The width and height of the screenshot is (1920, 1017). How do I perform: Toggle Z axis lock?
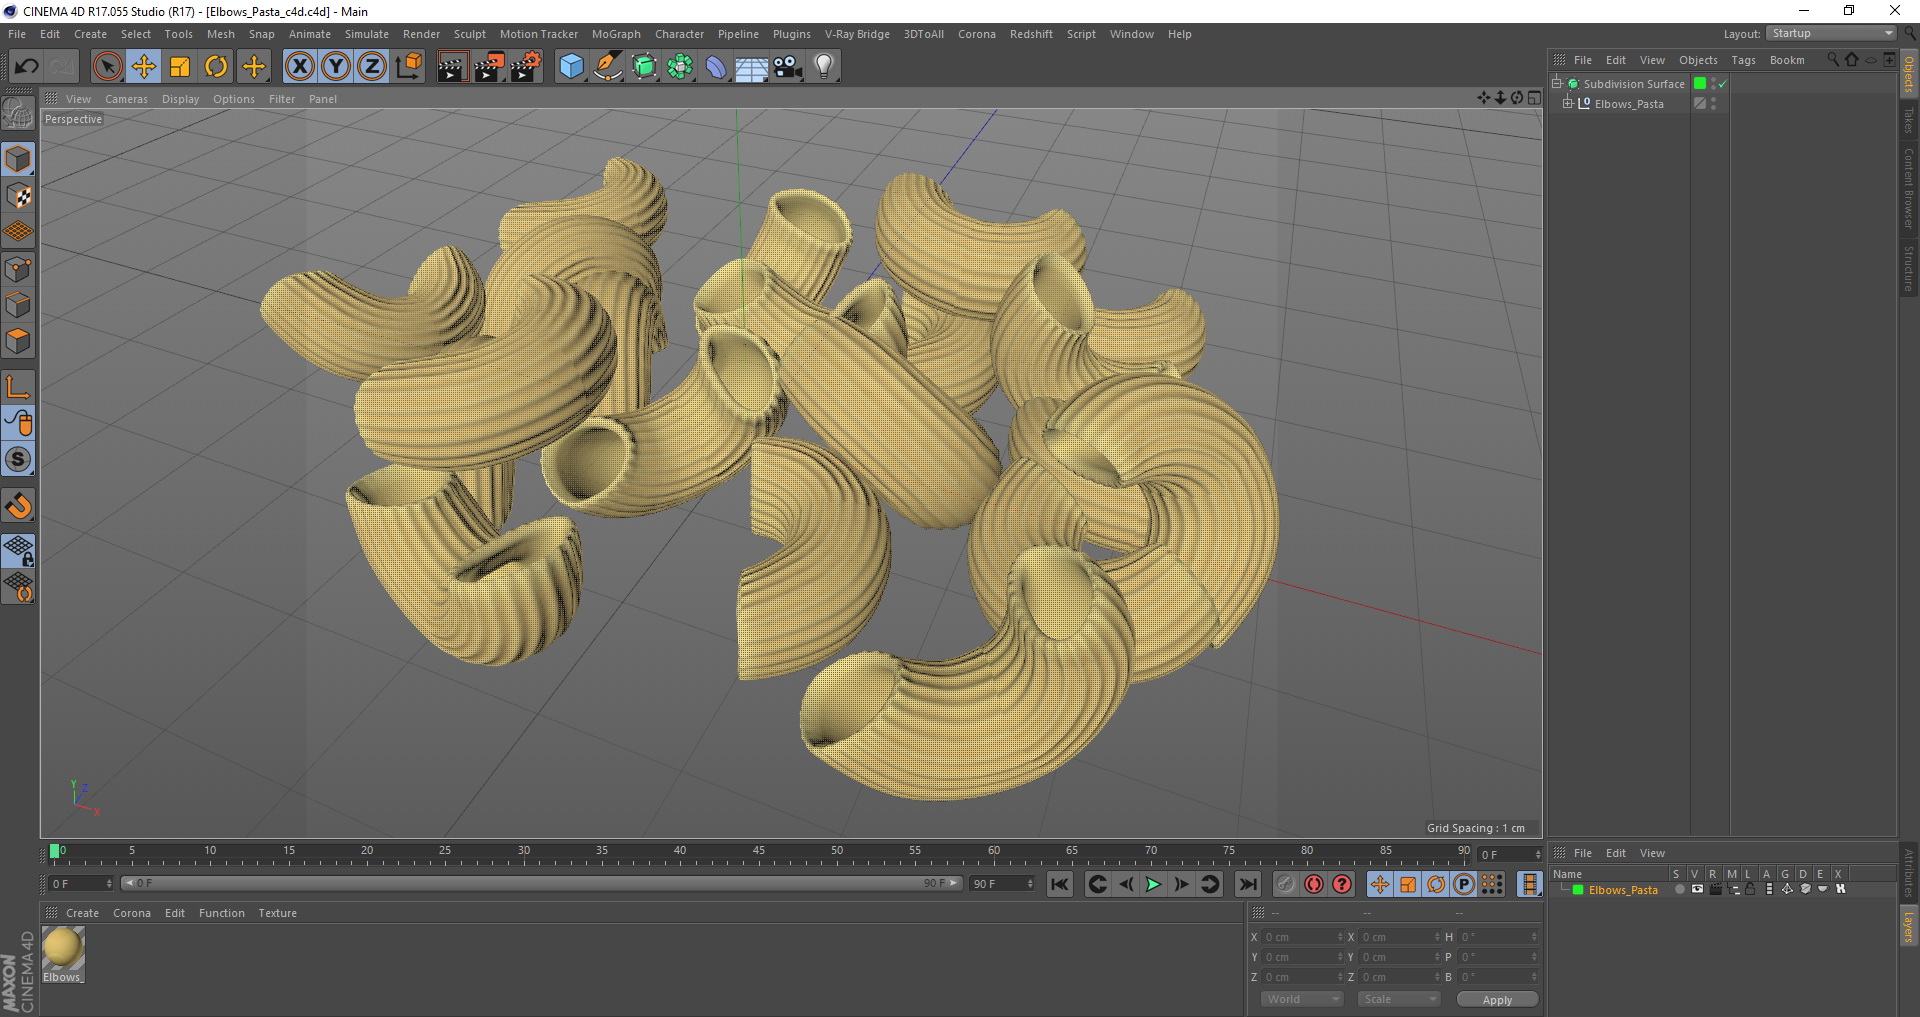pyautogui.click(x=372, y=67)
